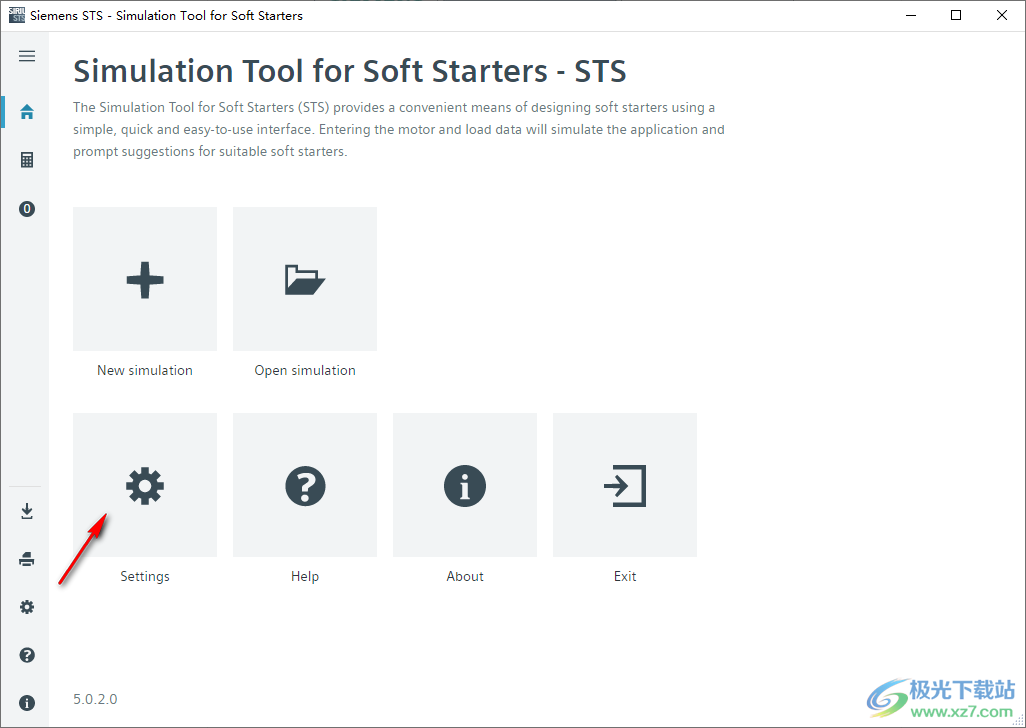The width and height of the screenshot is (1026, 728).
Task: Click the "Open simulation" label
Action: [305, 370]
